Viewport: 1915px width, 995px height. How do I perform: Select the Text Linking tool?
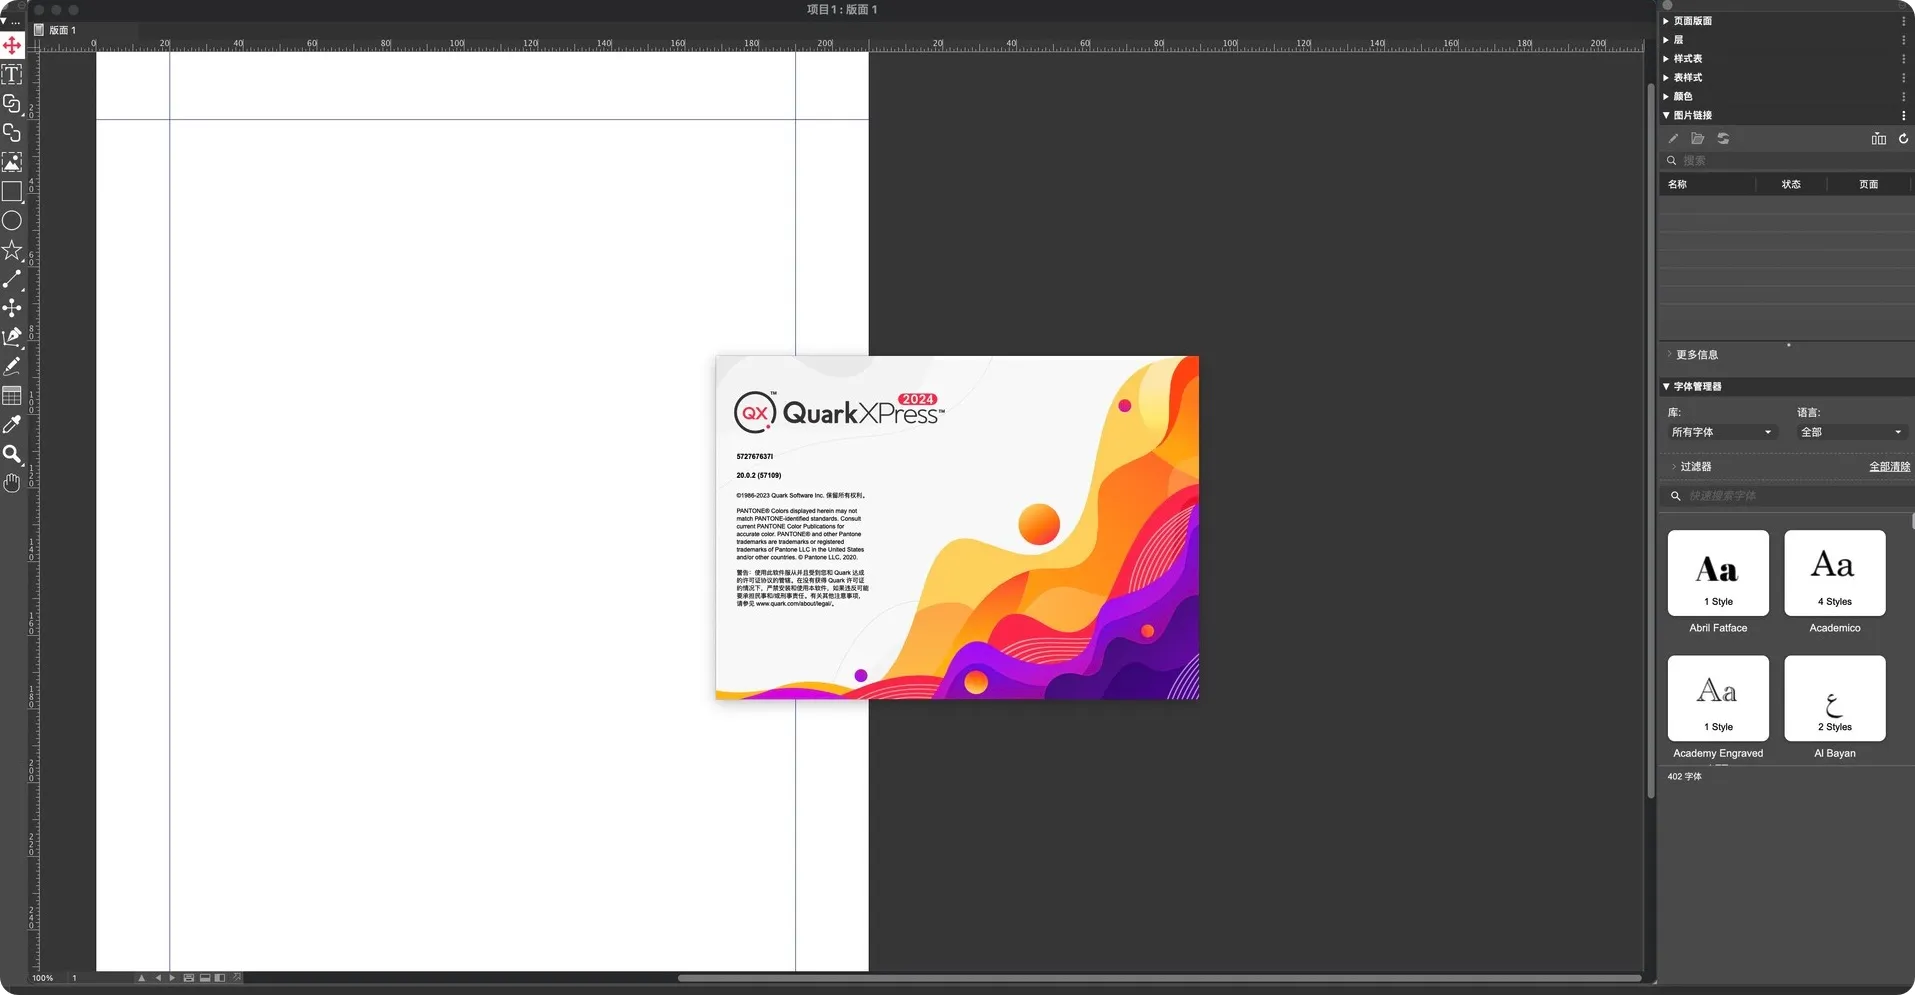(x=12, y=103)
